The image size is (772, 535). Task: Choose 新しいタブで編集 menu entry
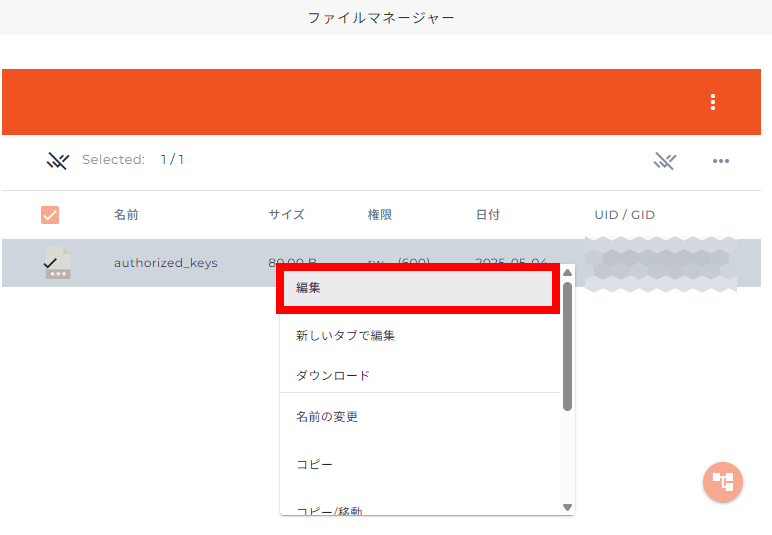coord(346,336)
